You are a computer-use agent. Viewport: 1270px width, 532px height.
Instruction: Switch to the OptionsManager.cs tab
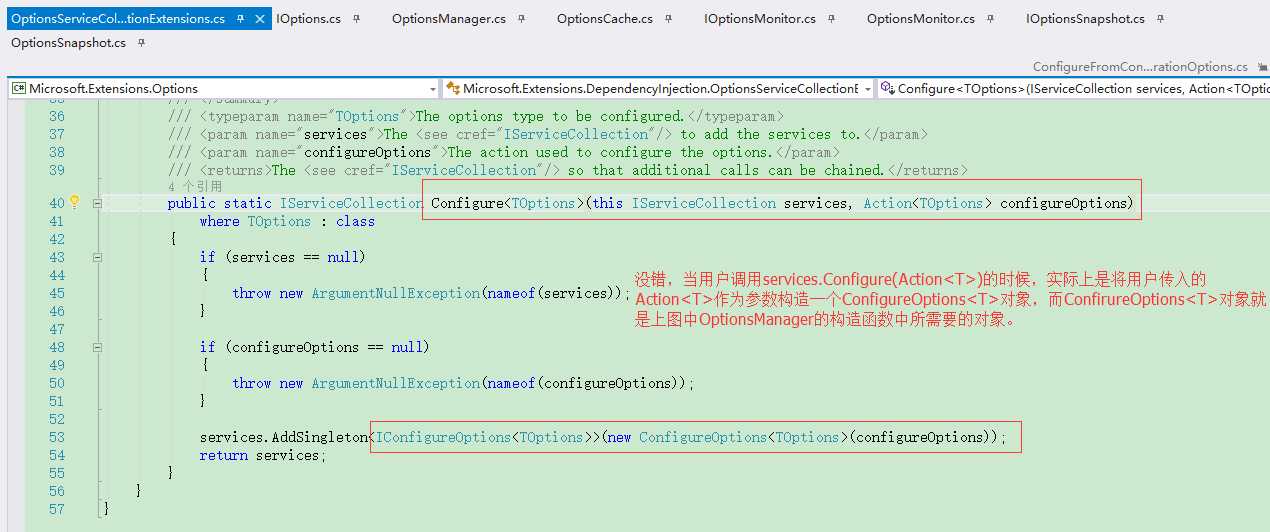(x=449, y=19)
